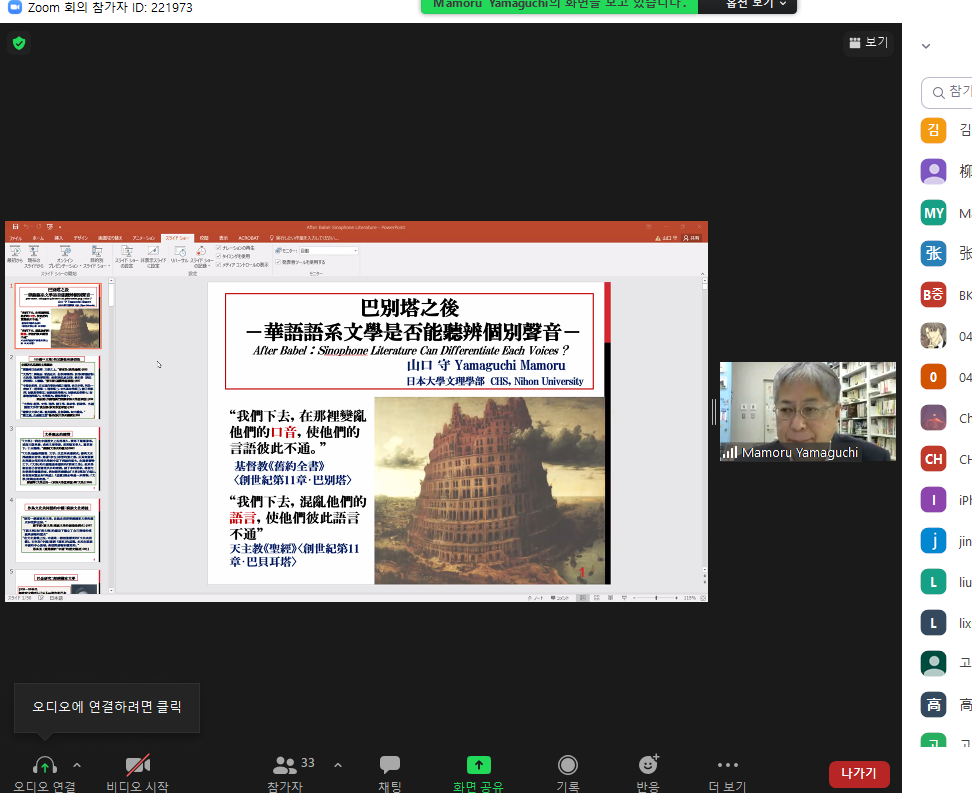Open the Reactions smiley icon
The image size is (972, 793).
click(x=648, y=765)
